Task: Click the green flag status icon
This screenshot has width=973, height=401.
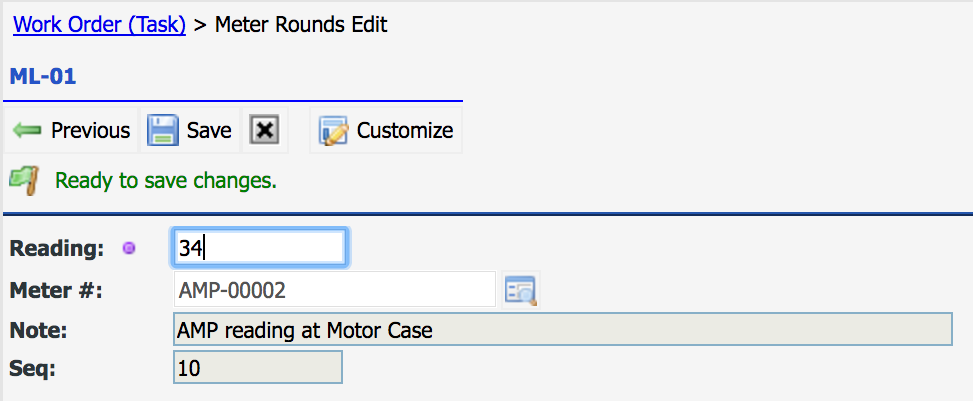Action: click(x=24, y=181)
